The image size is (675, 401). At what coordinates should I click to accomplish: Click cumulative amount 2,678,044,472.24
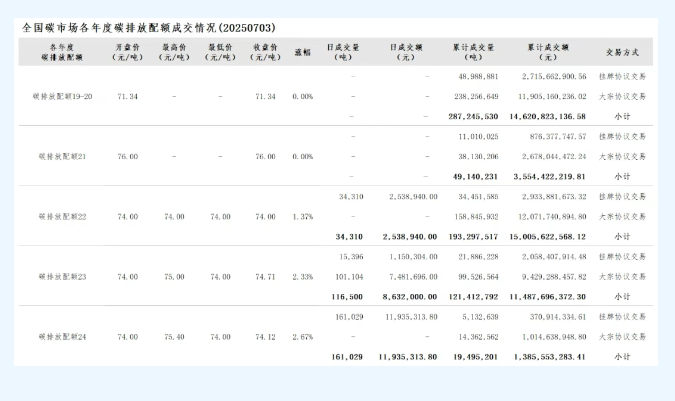554,157
